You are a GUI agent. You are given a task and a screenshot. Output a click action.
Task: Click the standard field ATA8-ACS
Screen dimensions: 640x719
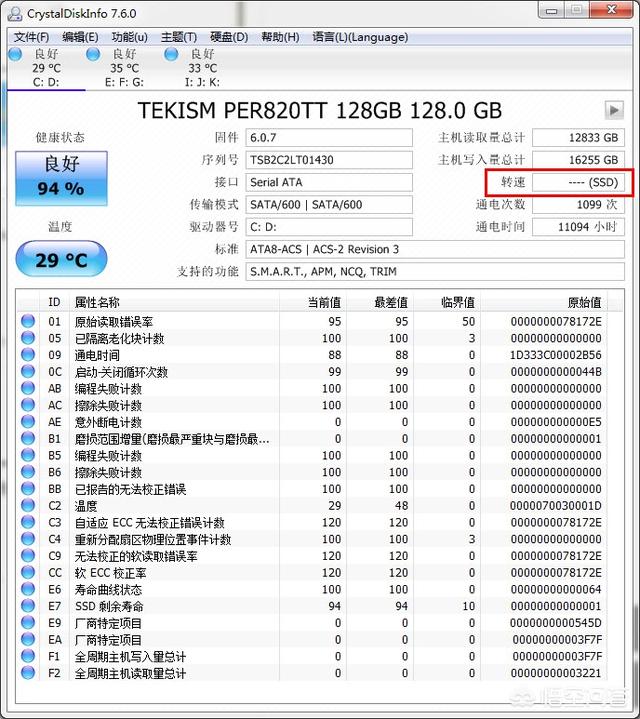[x=435, y=249]
